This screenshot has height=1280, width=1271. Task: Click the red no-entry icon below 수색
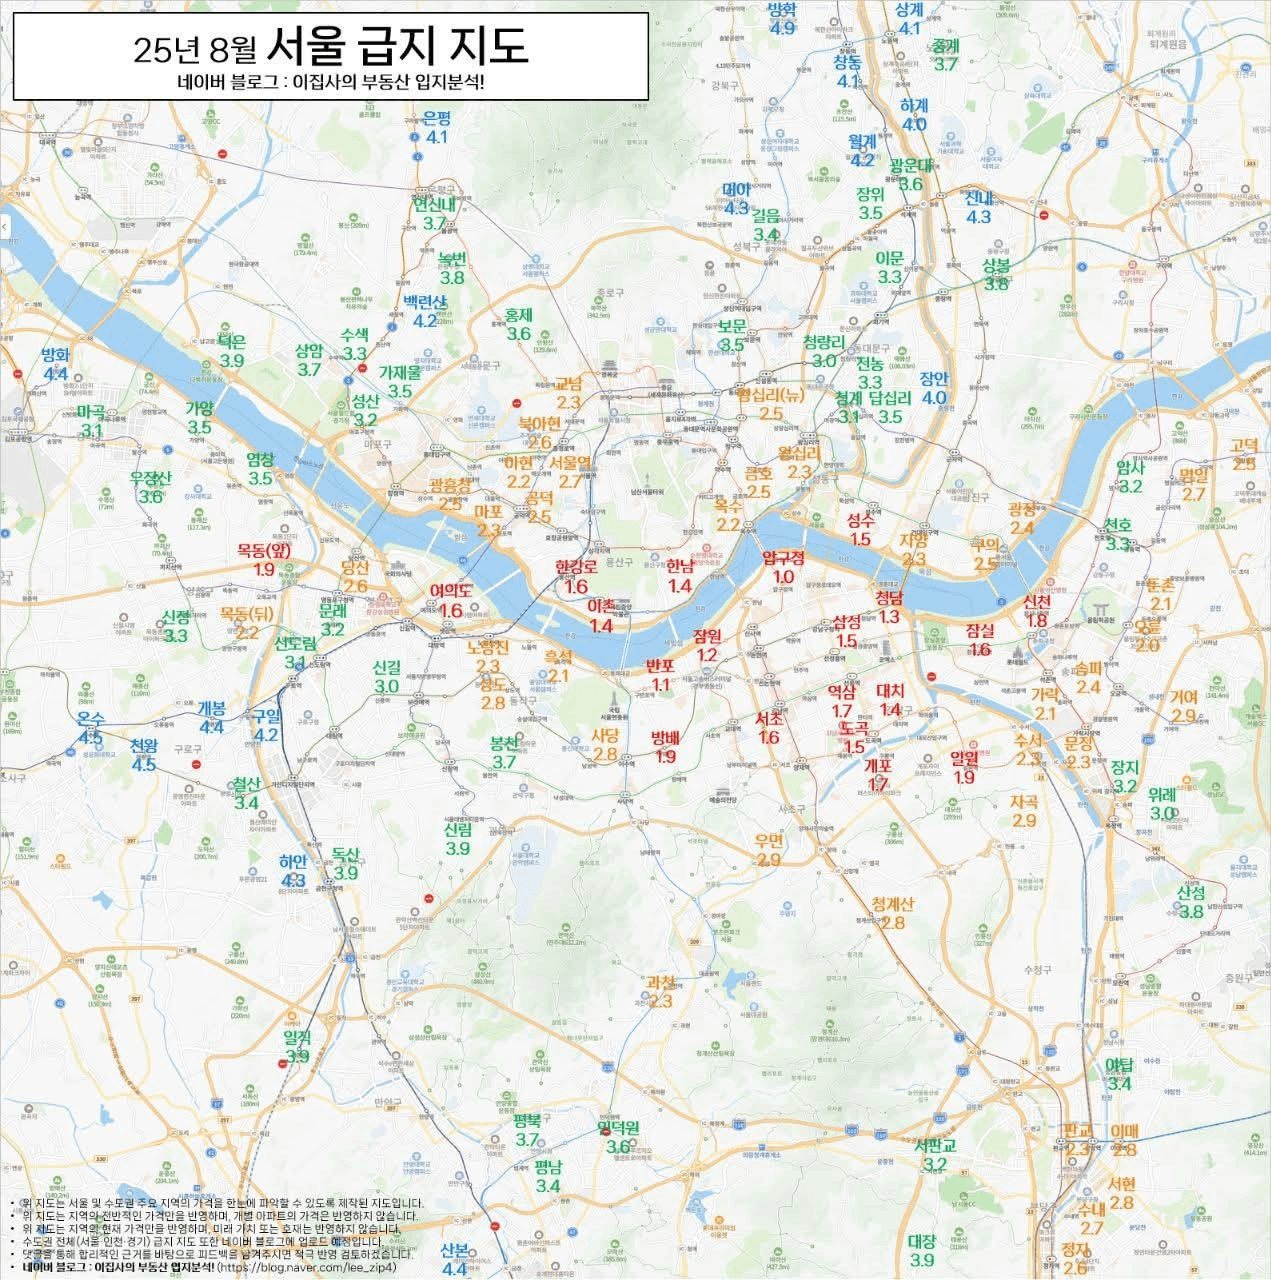tap(362, 369)
